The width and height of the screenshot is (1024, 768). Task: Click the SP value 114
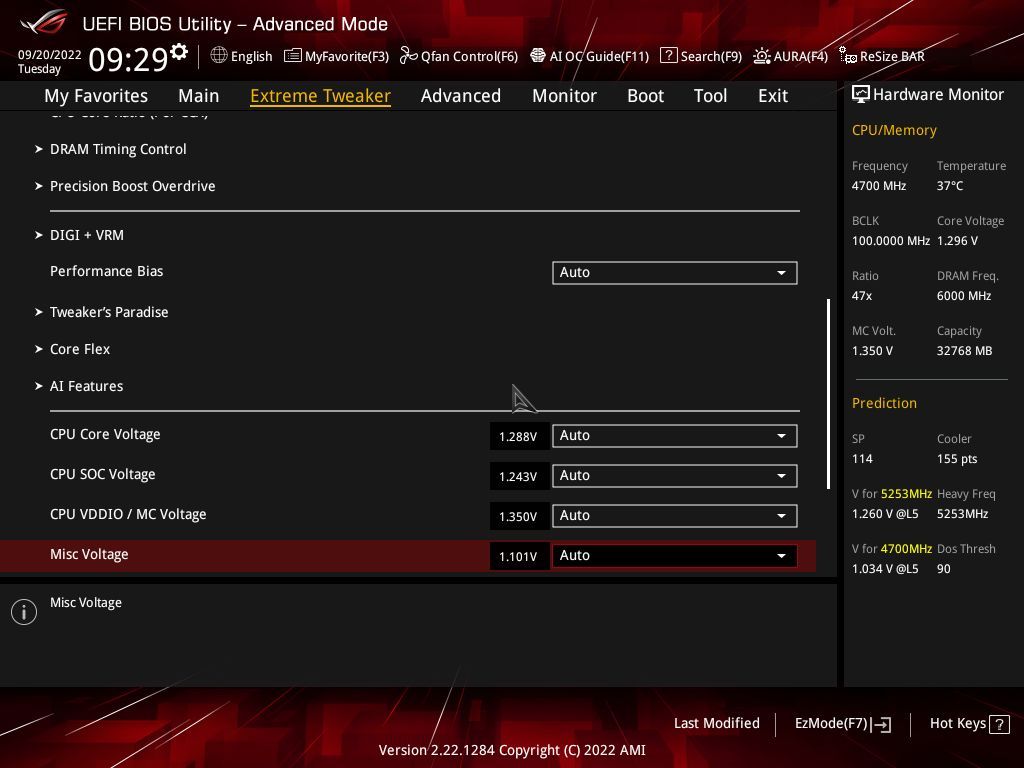coord(862,458)
